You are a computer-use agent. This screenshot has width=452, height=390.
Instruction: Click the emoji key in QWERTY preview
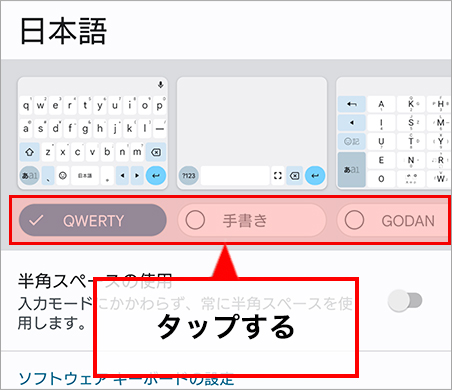click(x=63, y=175)
